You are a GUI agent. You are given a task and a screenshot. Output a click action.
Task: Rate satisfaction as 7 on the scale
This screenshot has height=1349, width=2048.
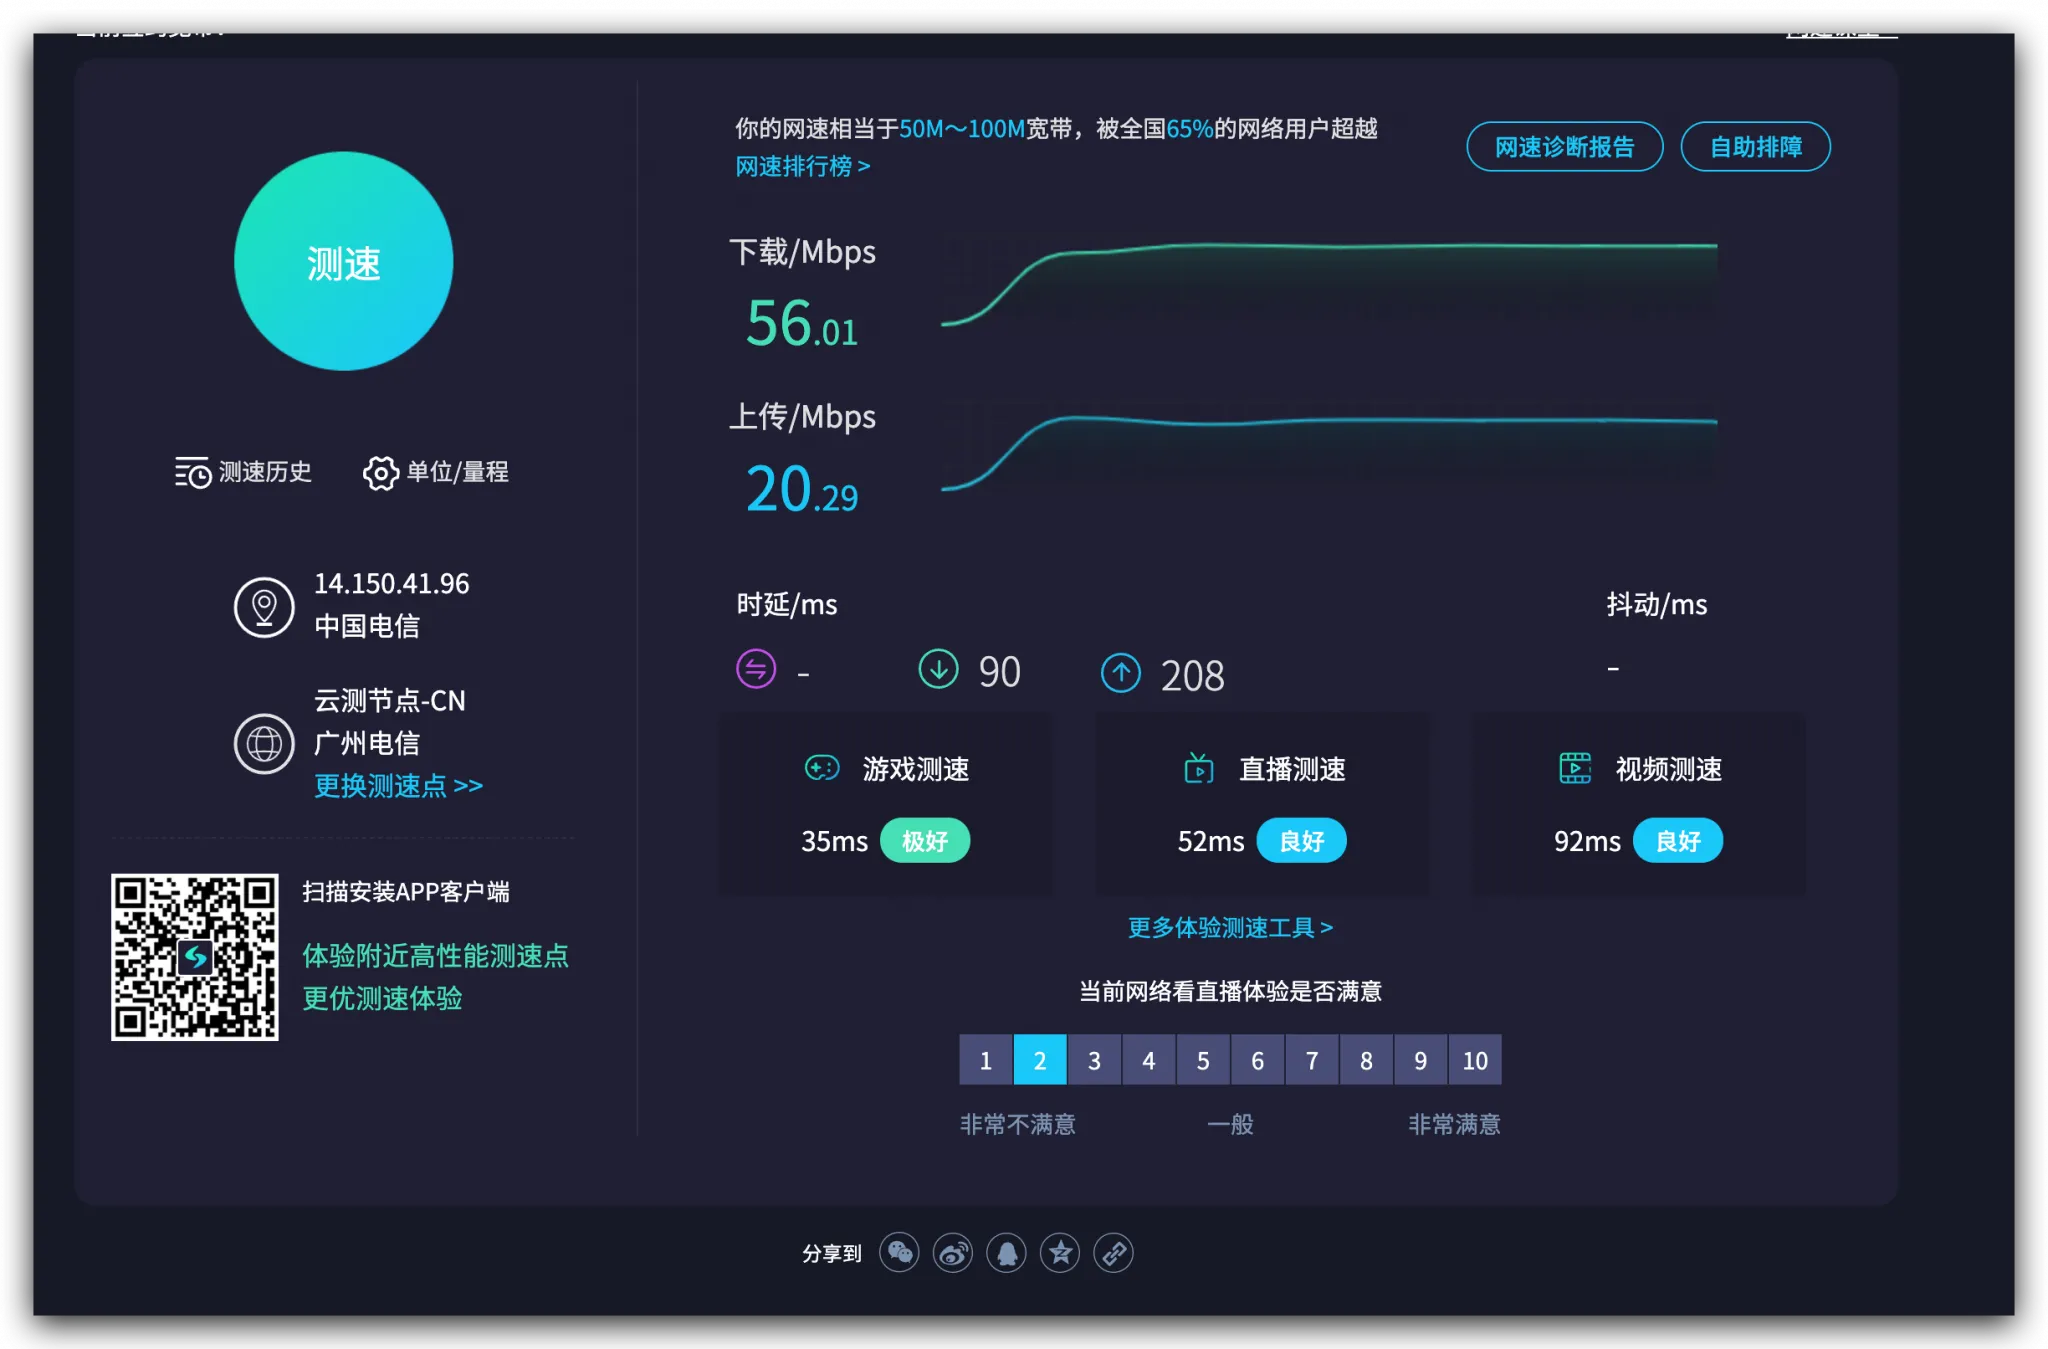coord(1312,1060)
